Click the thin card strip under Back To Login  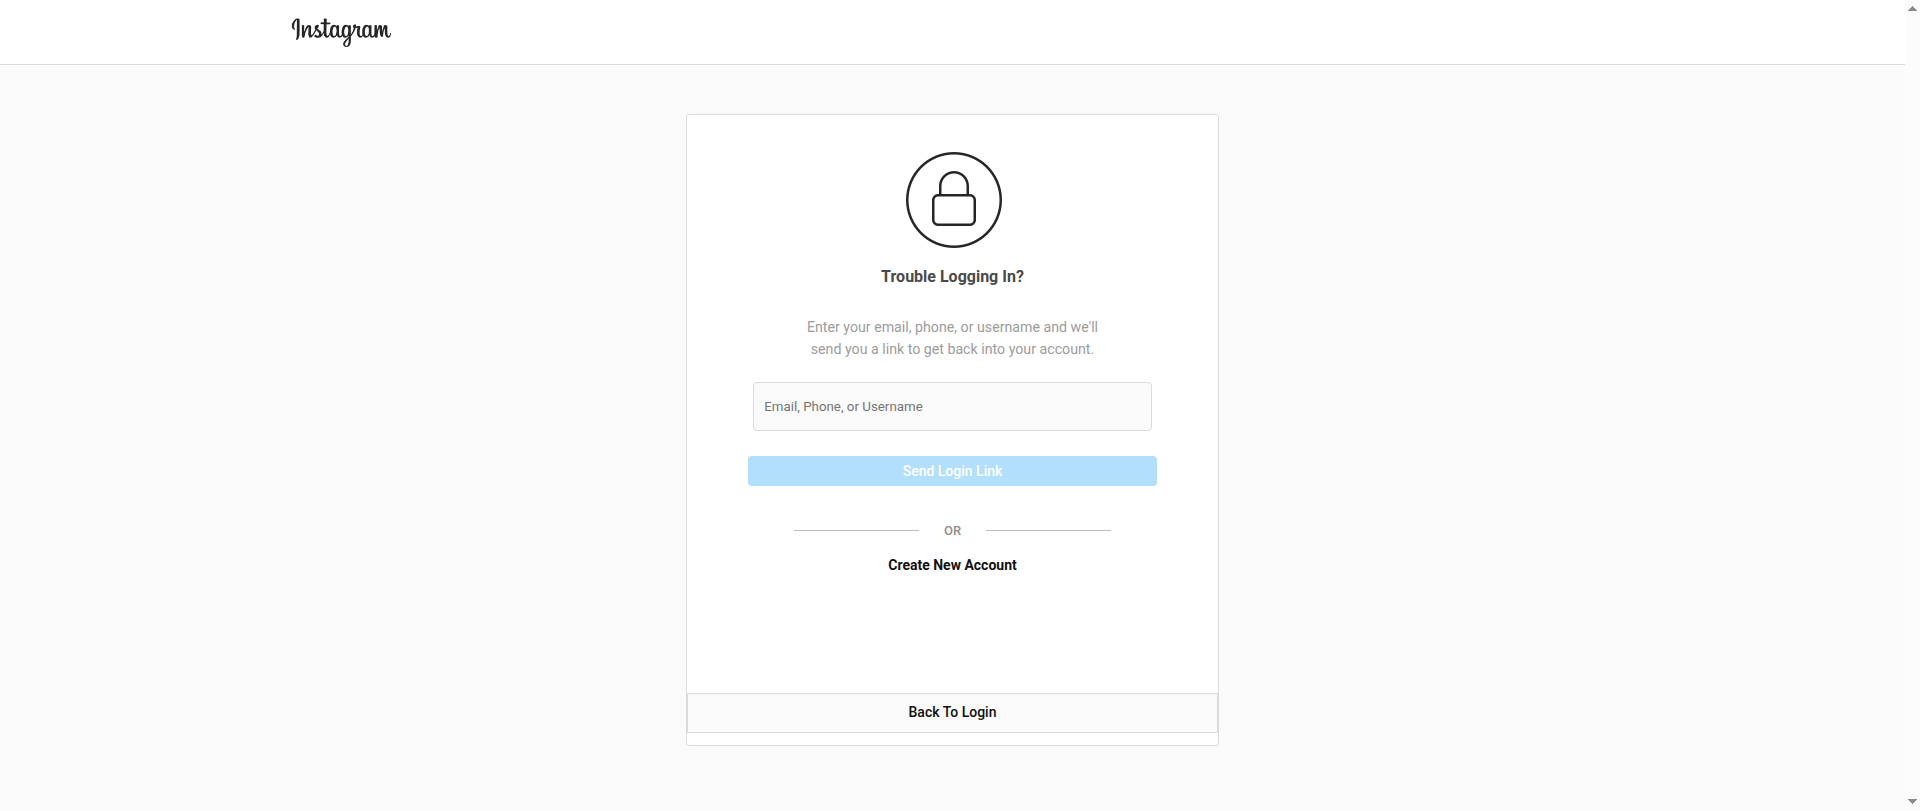[952, 739]
